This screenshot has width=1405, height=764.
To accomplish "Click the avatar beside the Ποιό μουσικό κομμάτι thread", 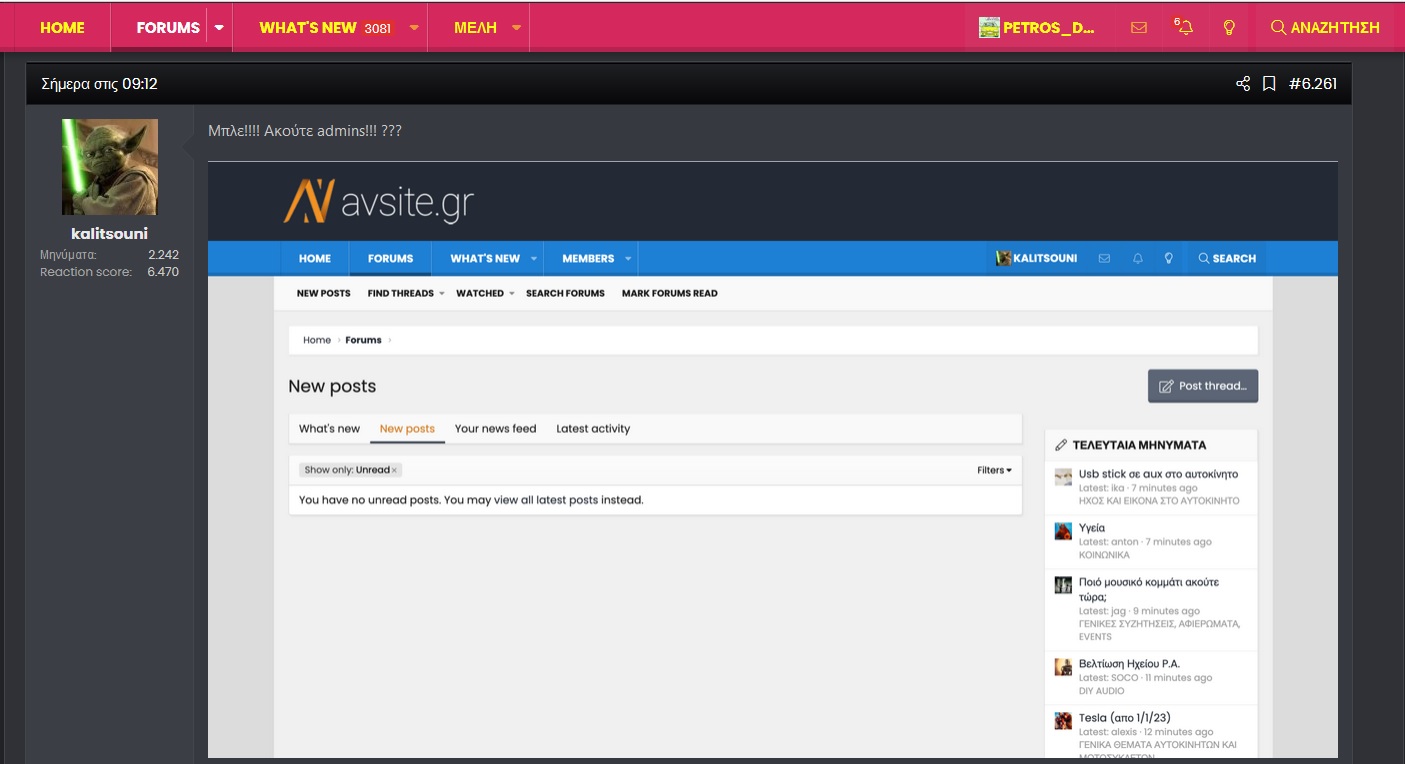I will click(x=1063, y=585).
